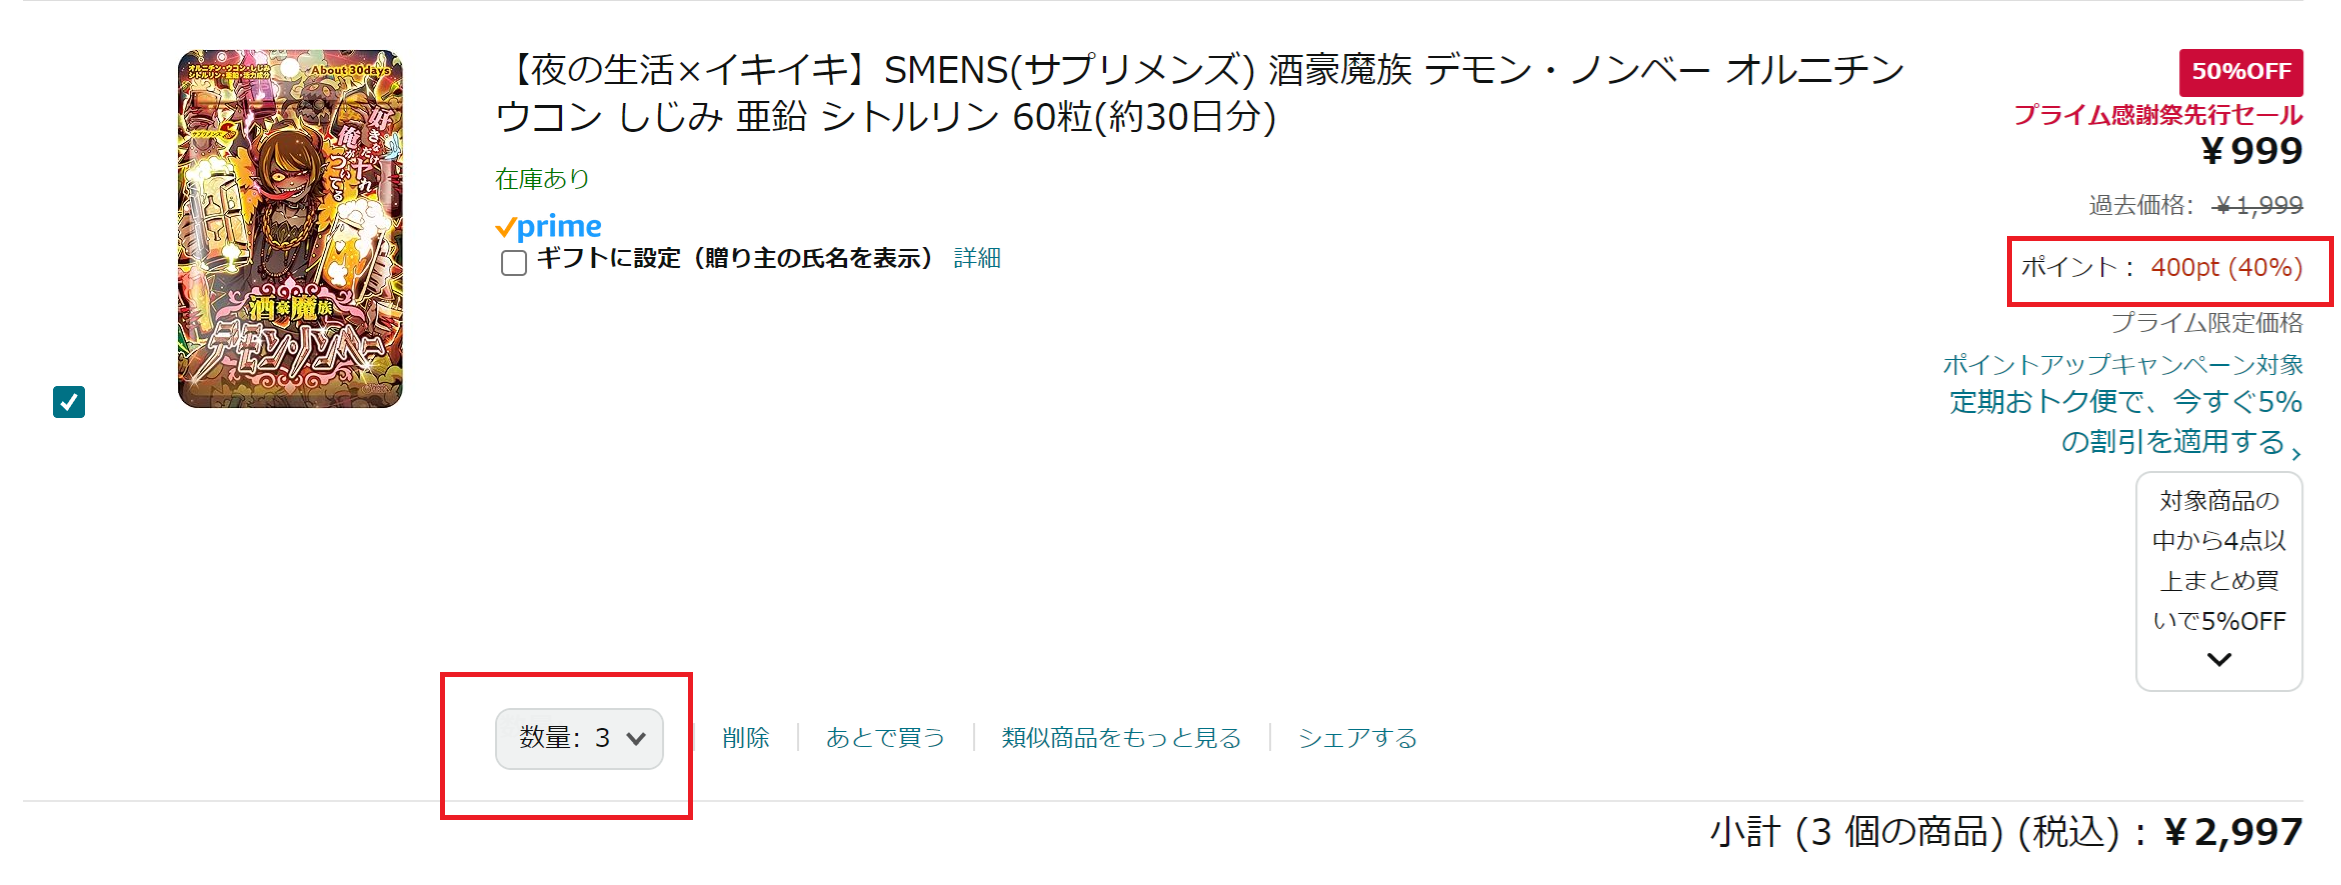
Task: Open the product thumbnail image
Action: click(x=290, y=229)
